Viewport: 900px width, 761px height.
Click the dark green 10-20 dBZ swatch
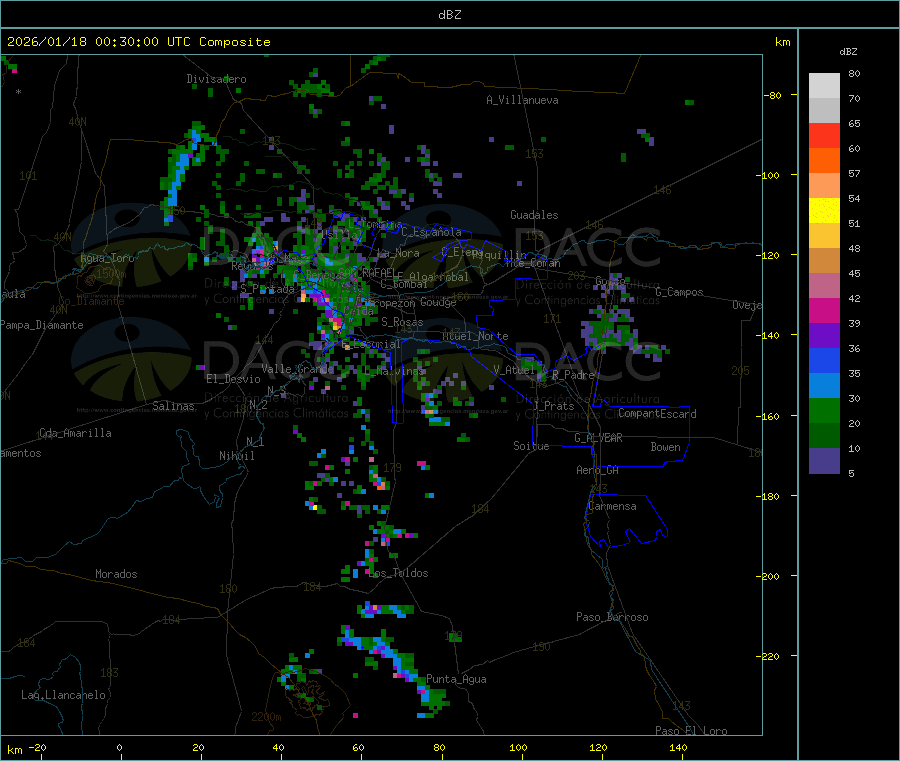tap(824, 436)
